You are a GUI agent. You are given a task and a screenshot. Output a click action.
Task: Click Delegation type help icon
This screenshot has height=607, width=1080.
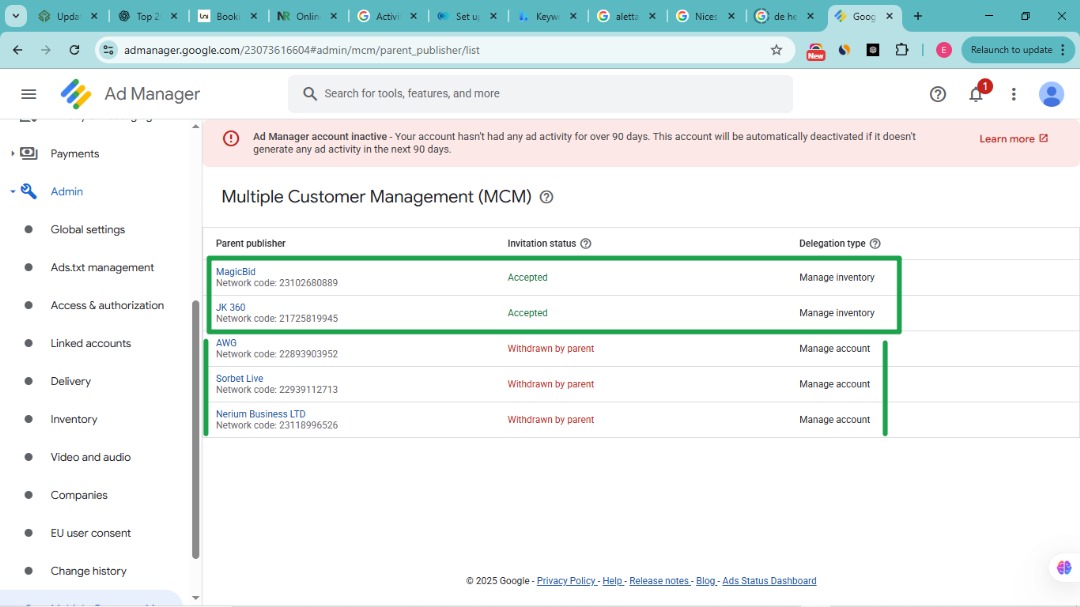pos(875,244)
